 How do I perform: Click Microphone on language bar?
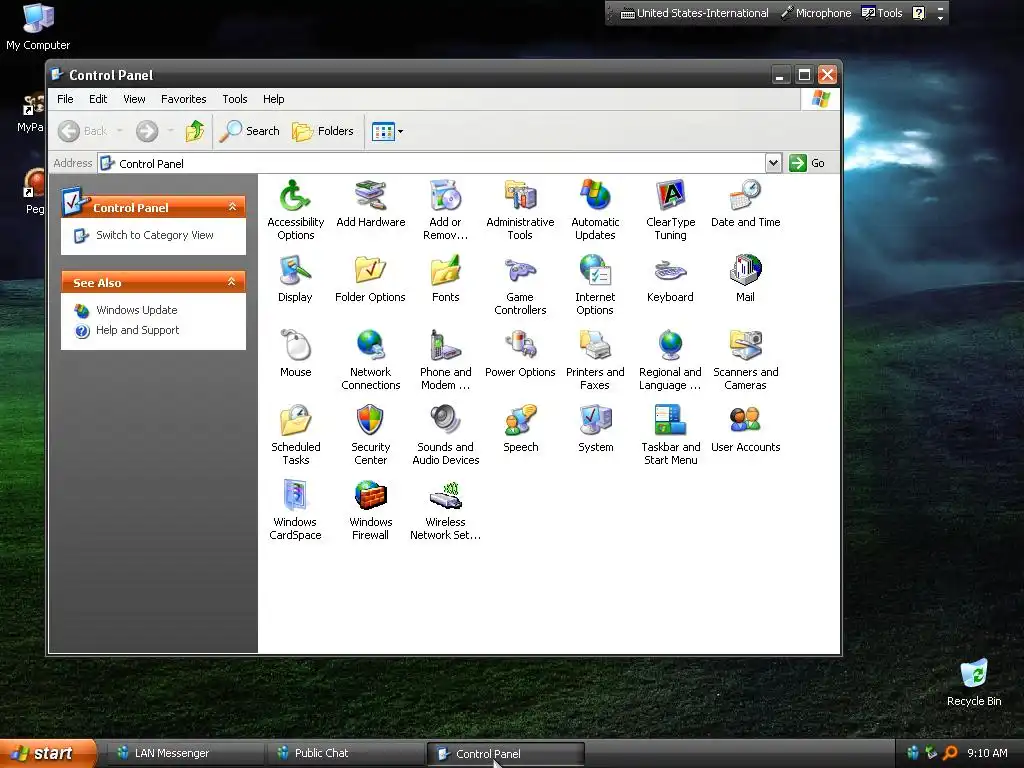(816, 13)
